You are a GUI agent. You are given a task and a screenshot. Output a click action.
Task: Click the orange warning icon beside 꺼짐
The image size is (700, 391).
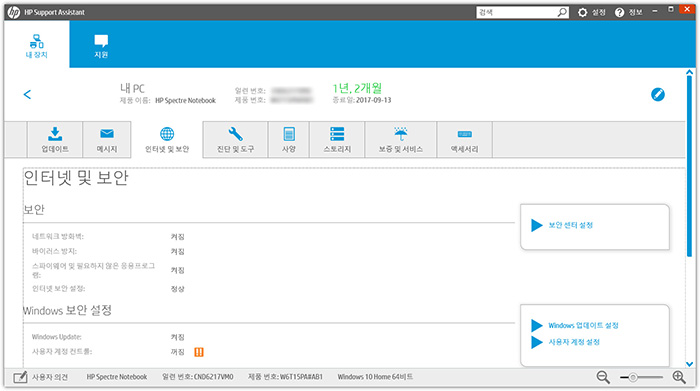click(199, 352)
